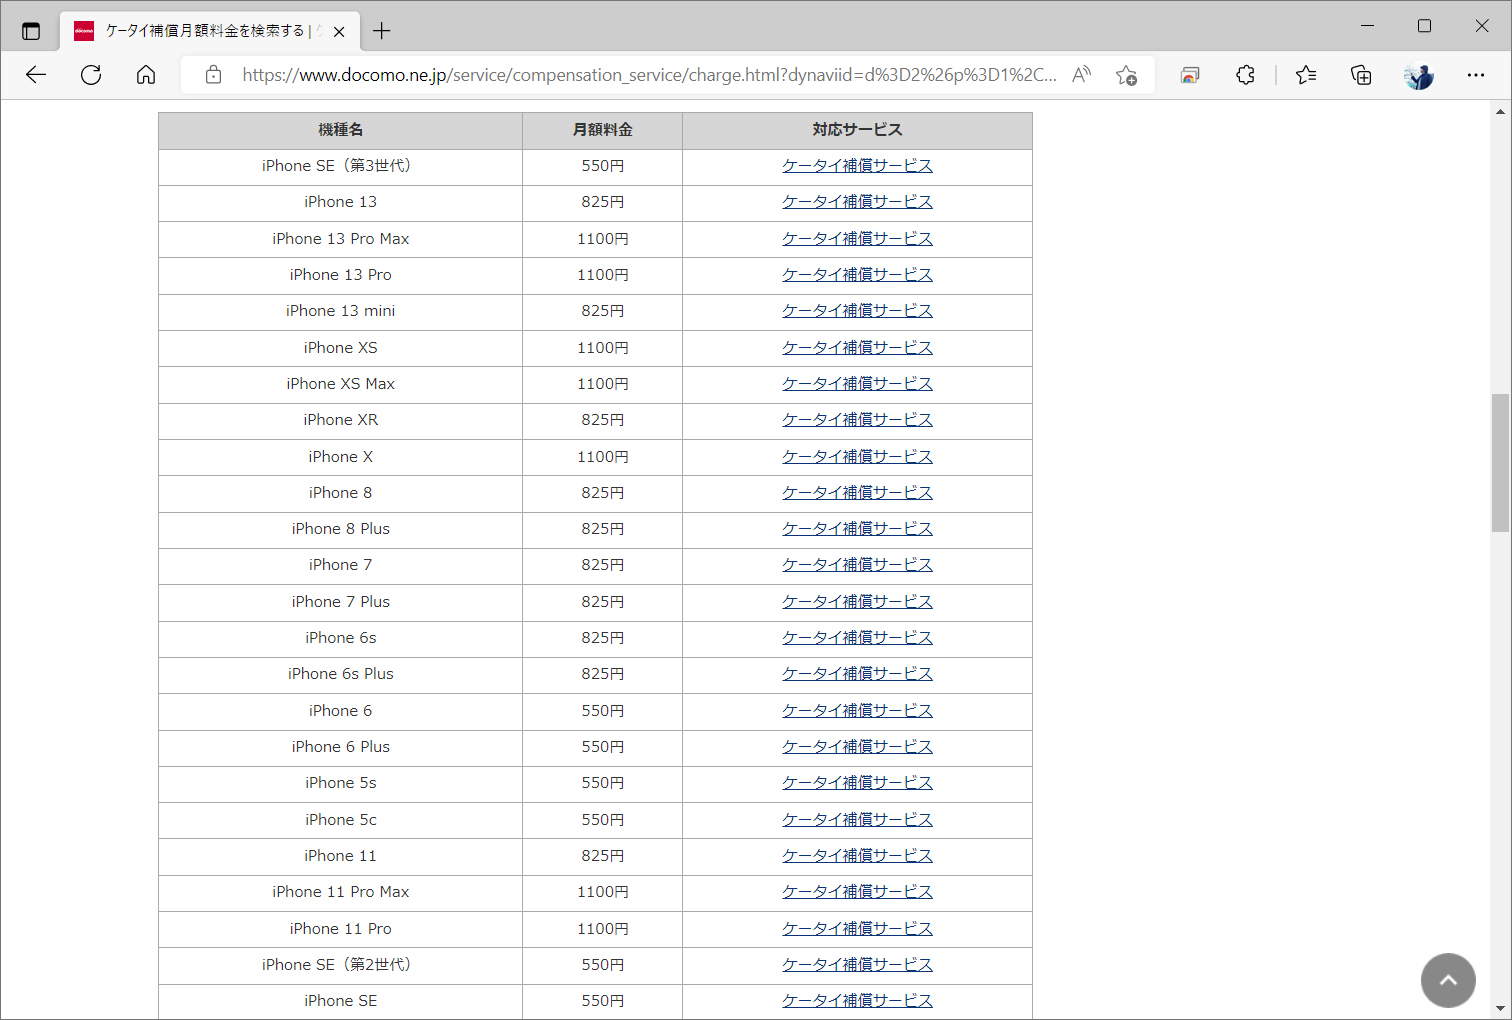Click the 機種名 column header
The image size is (1512, 1020).
[x=341, y=130]
